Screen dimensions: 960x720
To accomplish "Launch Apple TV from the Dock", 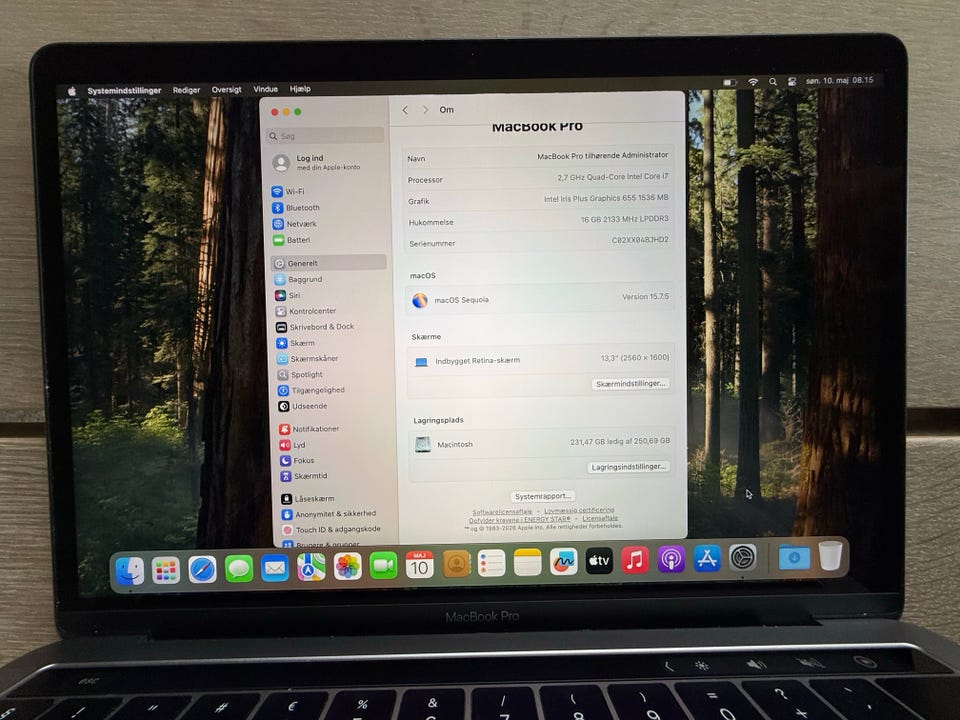I will tap(599, 561).
